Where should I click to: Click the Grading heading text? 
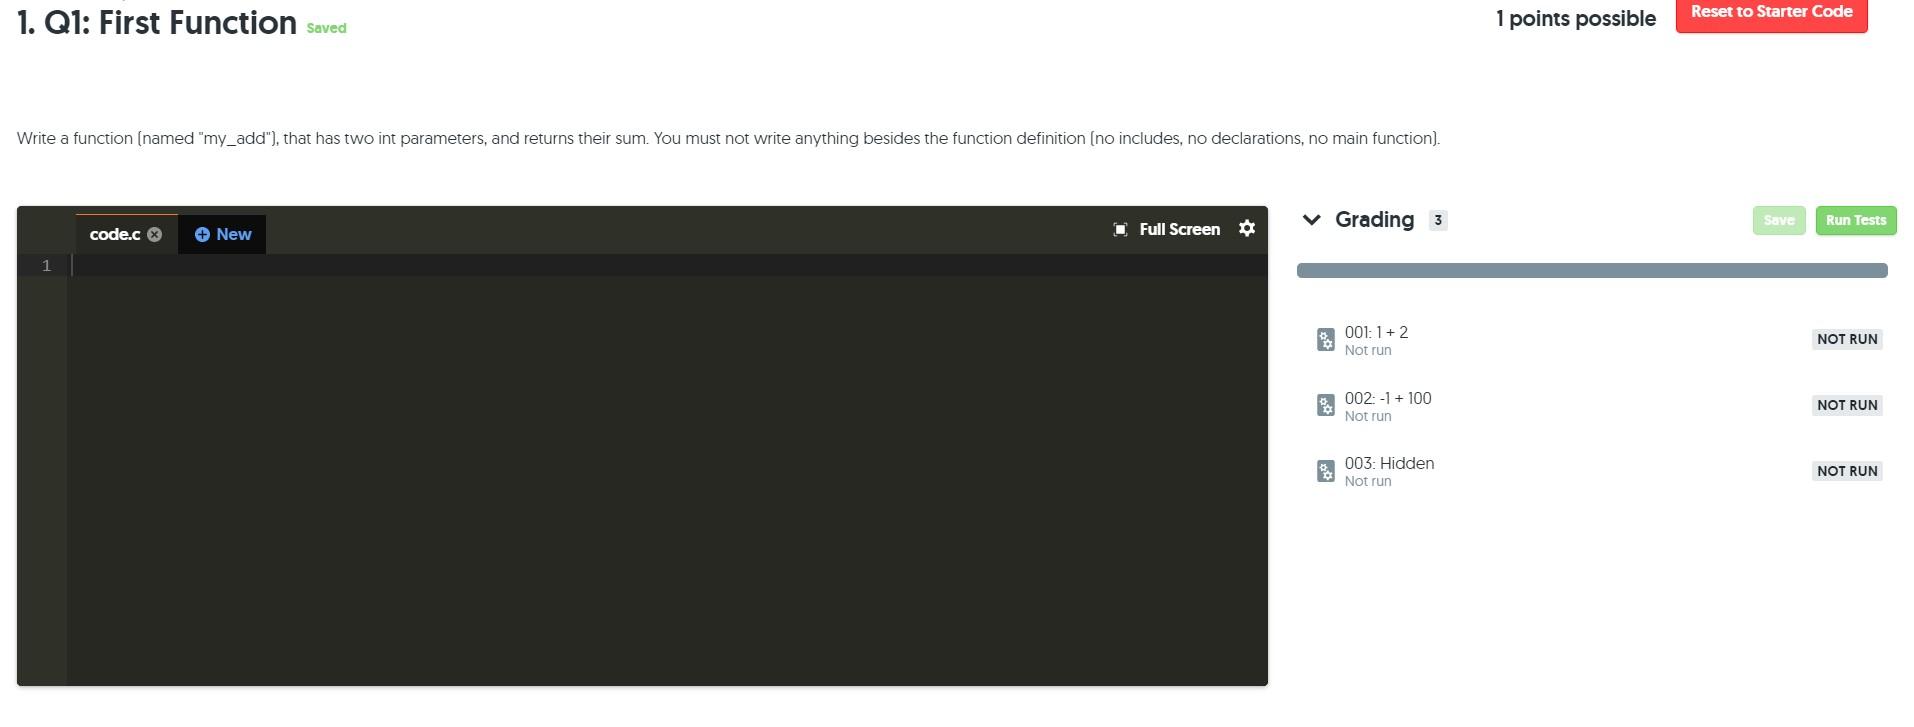[x=1374, y=220]
